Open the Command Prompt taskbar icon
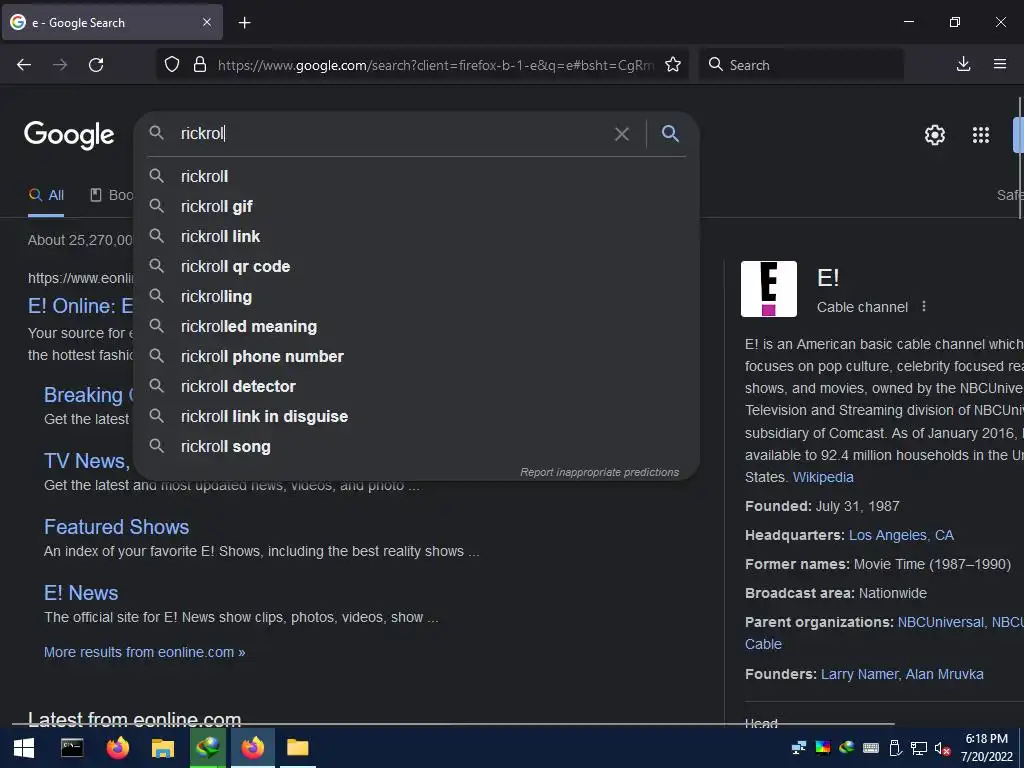This screenshot has height=768, width=1024. 72,748
